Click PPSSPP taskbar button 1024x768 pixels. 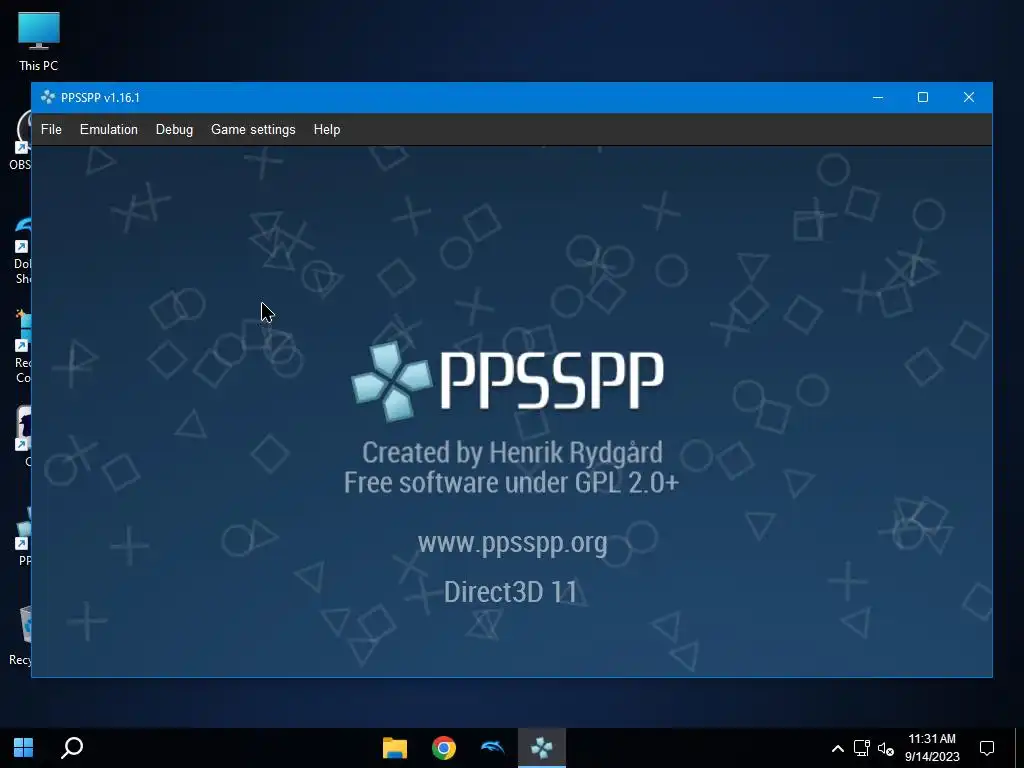pyautogui.click(x=541, y=748)
